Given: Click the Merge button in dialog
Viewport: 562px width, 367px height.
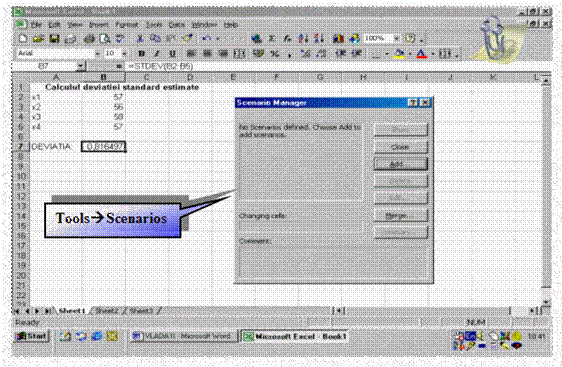Looking at the screenshot, I should (x=400, y=215).
